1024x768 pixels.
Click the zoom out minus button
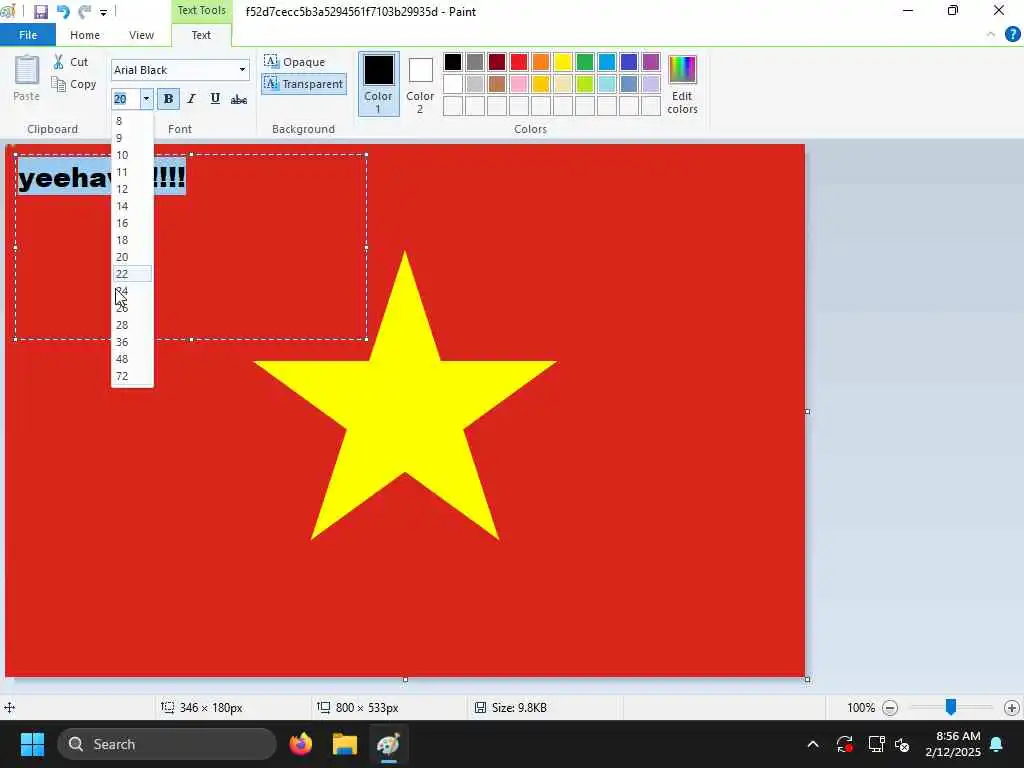[x=889, y=707]
